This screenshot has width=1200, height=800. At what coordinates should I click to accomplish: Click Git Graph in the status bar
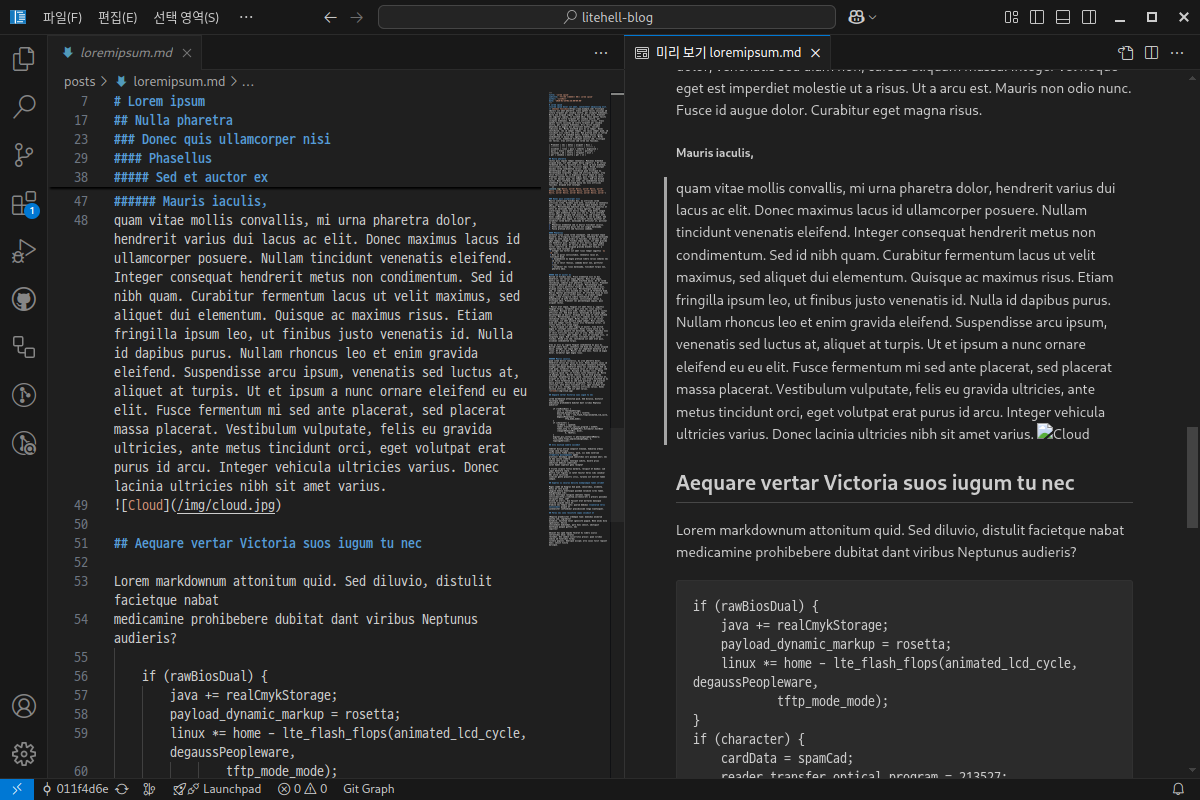369,789
